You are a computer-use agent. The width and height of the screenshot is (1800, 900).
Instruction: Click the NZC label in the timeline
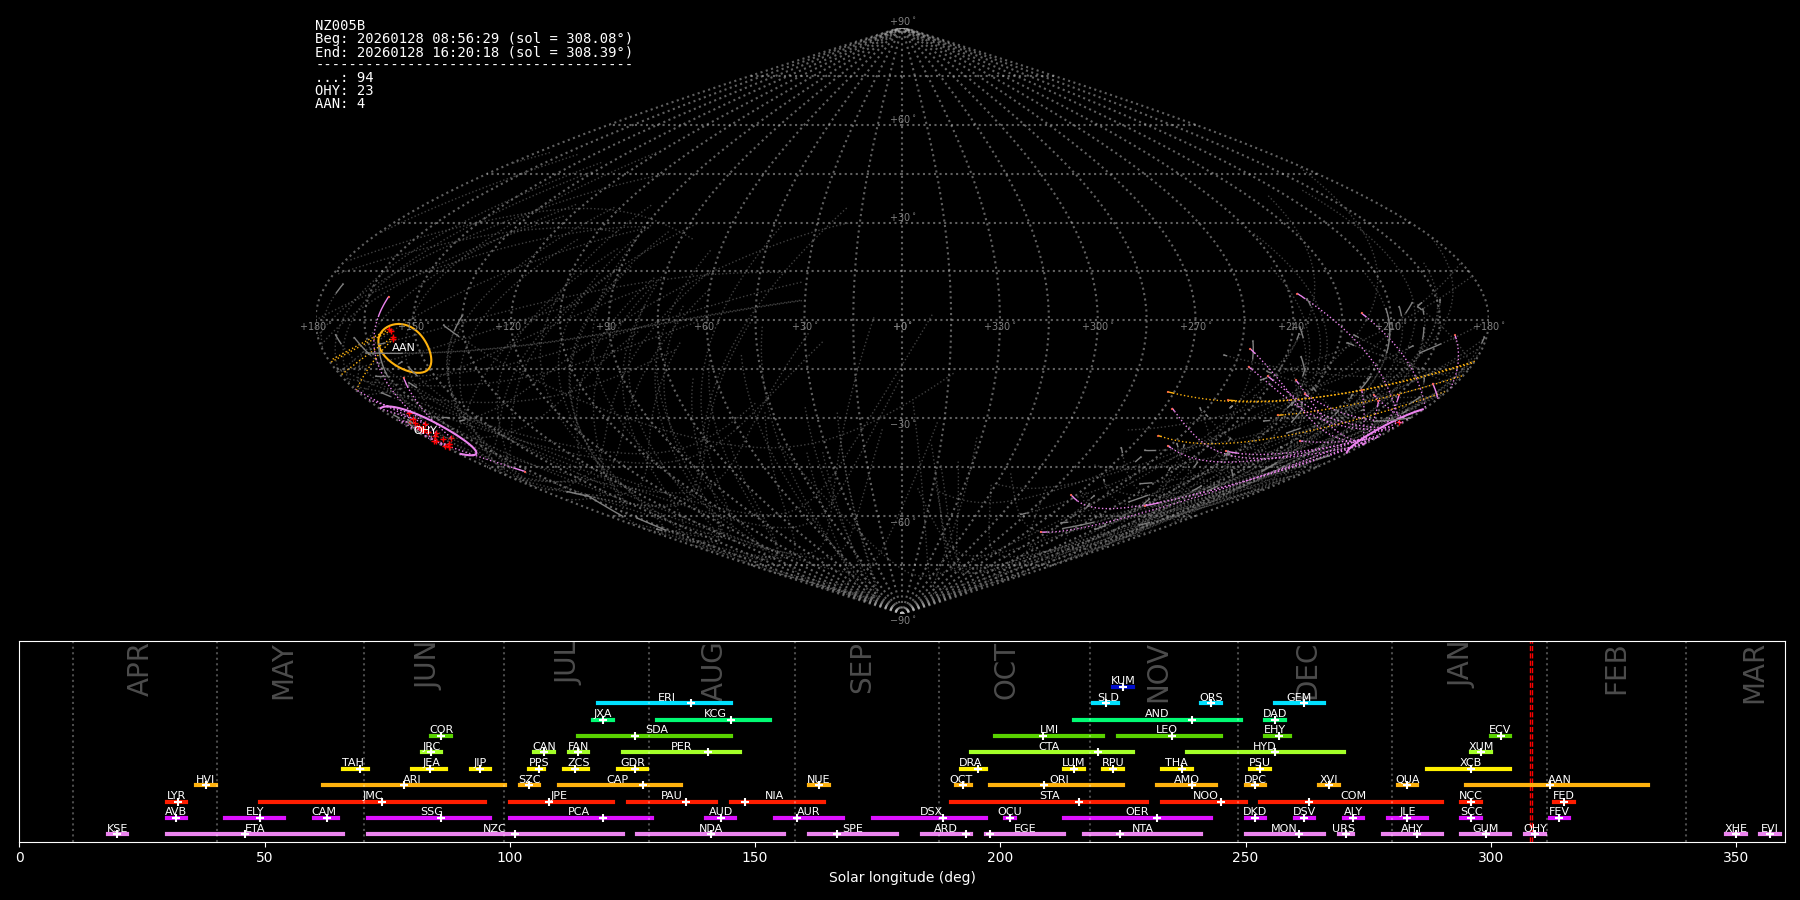(494, 829)
